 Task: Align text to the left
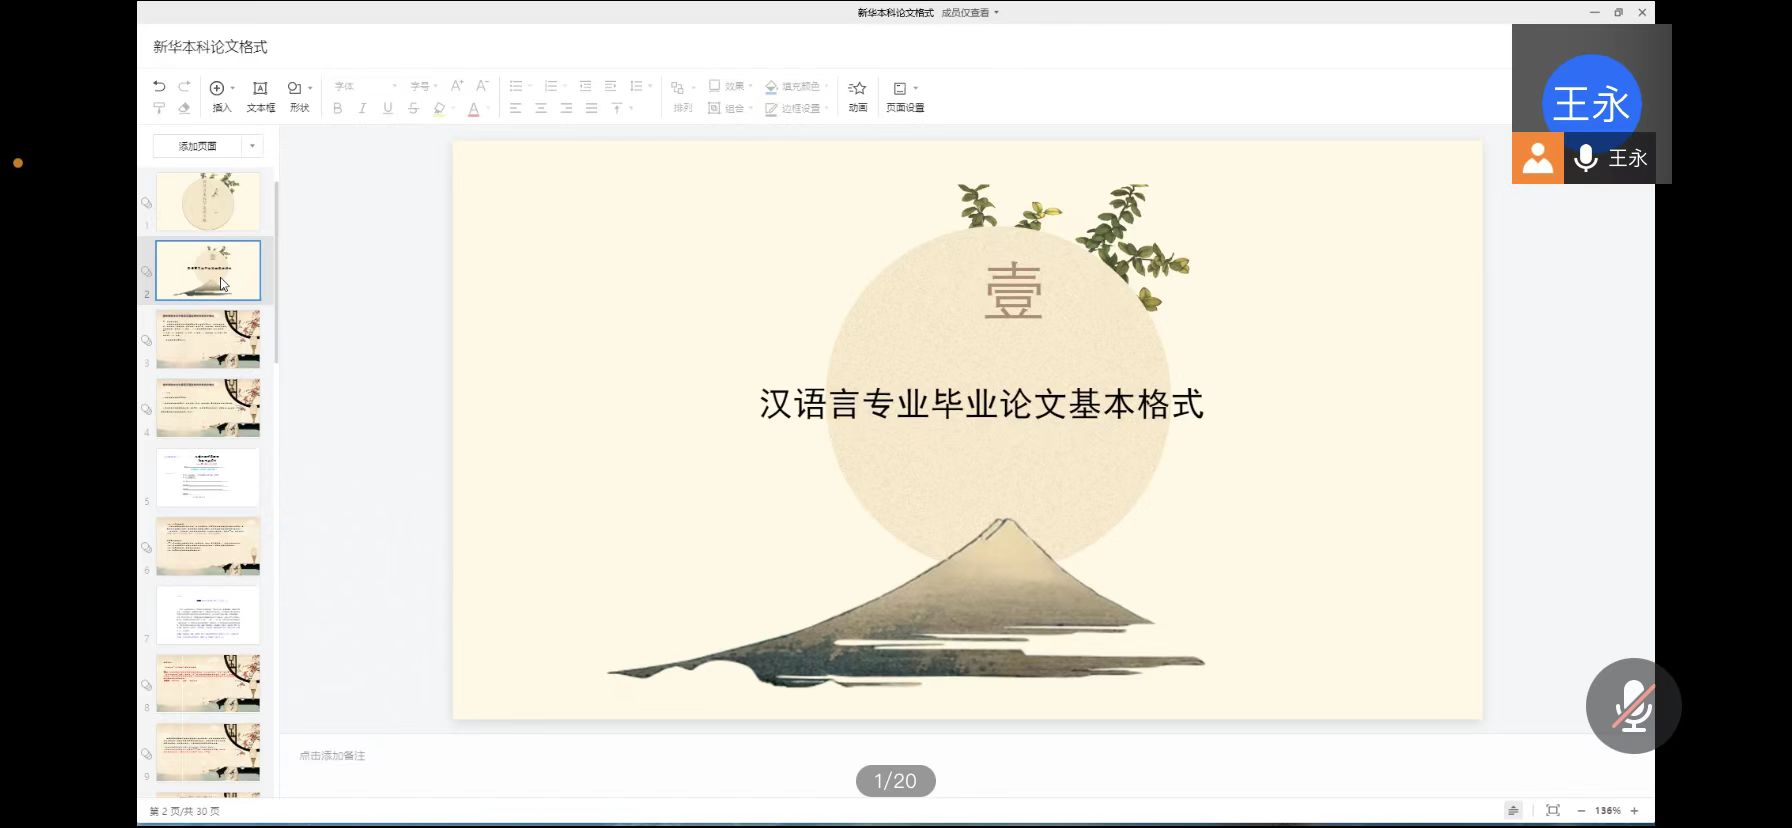[516, 108]
